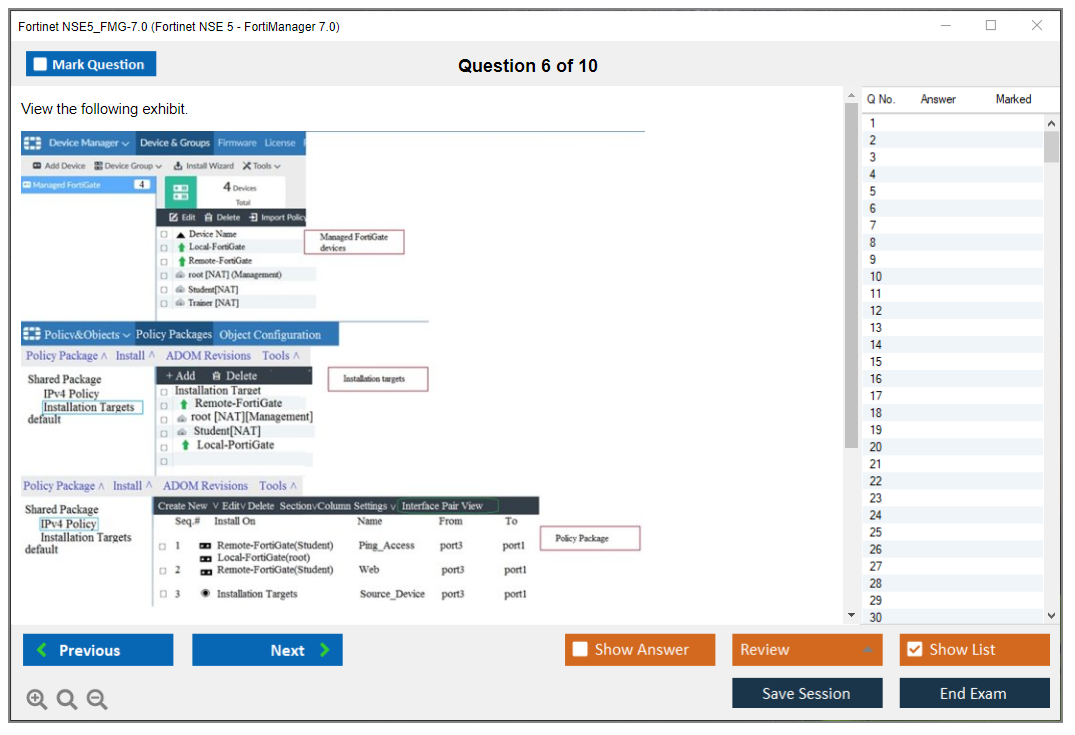The image size is (1075, 735).
Task: Click the Answer column header
Action: 938,99
